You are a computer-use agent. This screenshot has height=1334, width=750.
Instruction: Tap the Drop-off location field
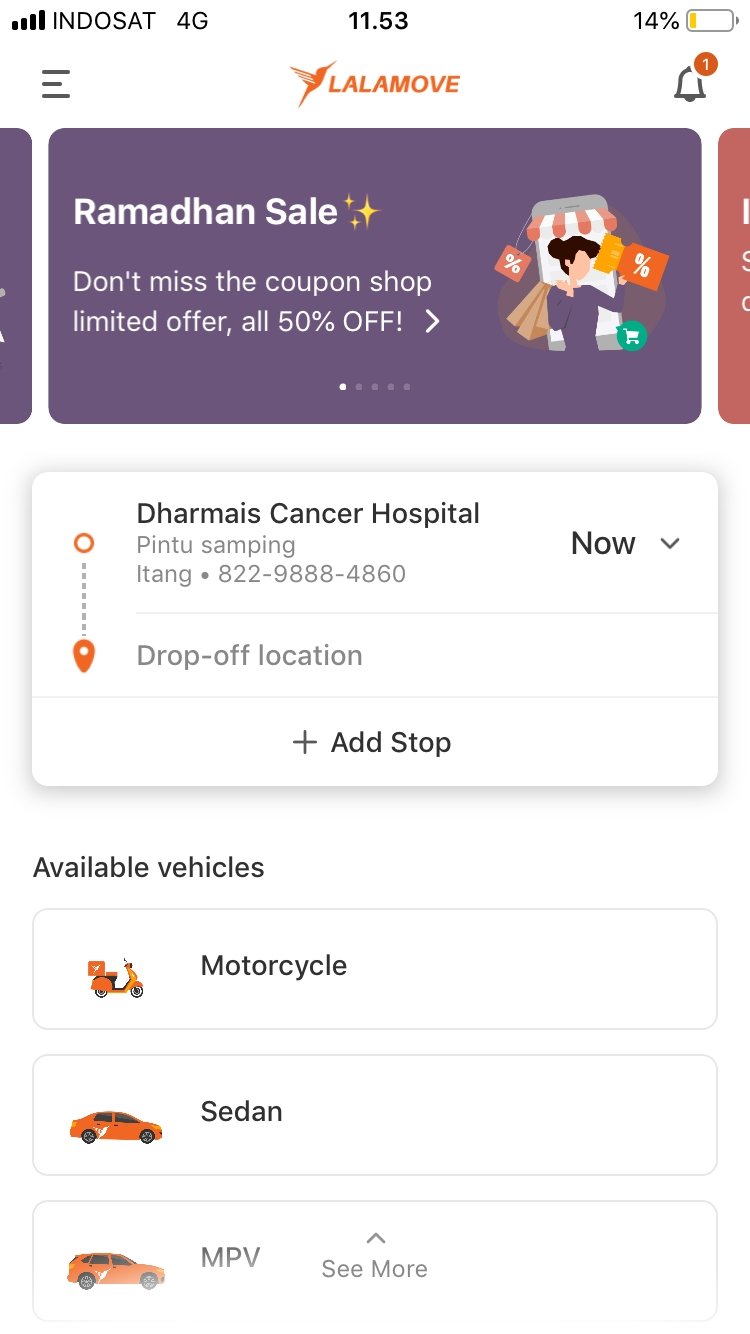point(427,656)
